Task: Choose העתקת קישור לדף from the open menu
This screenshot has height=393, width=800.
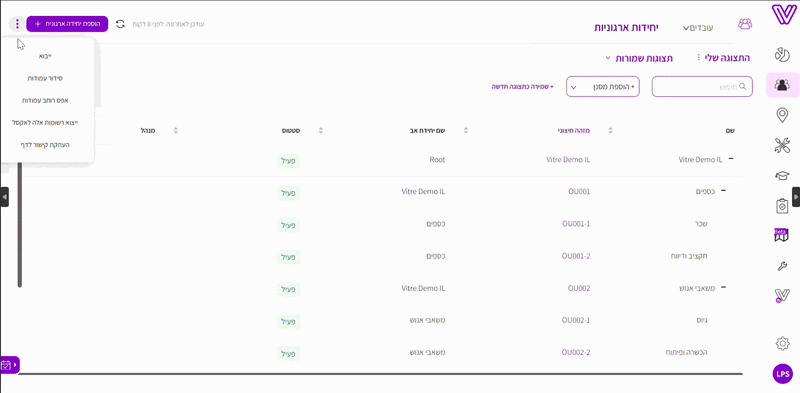Action: tap(45, 145)
